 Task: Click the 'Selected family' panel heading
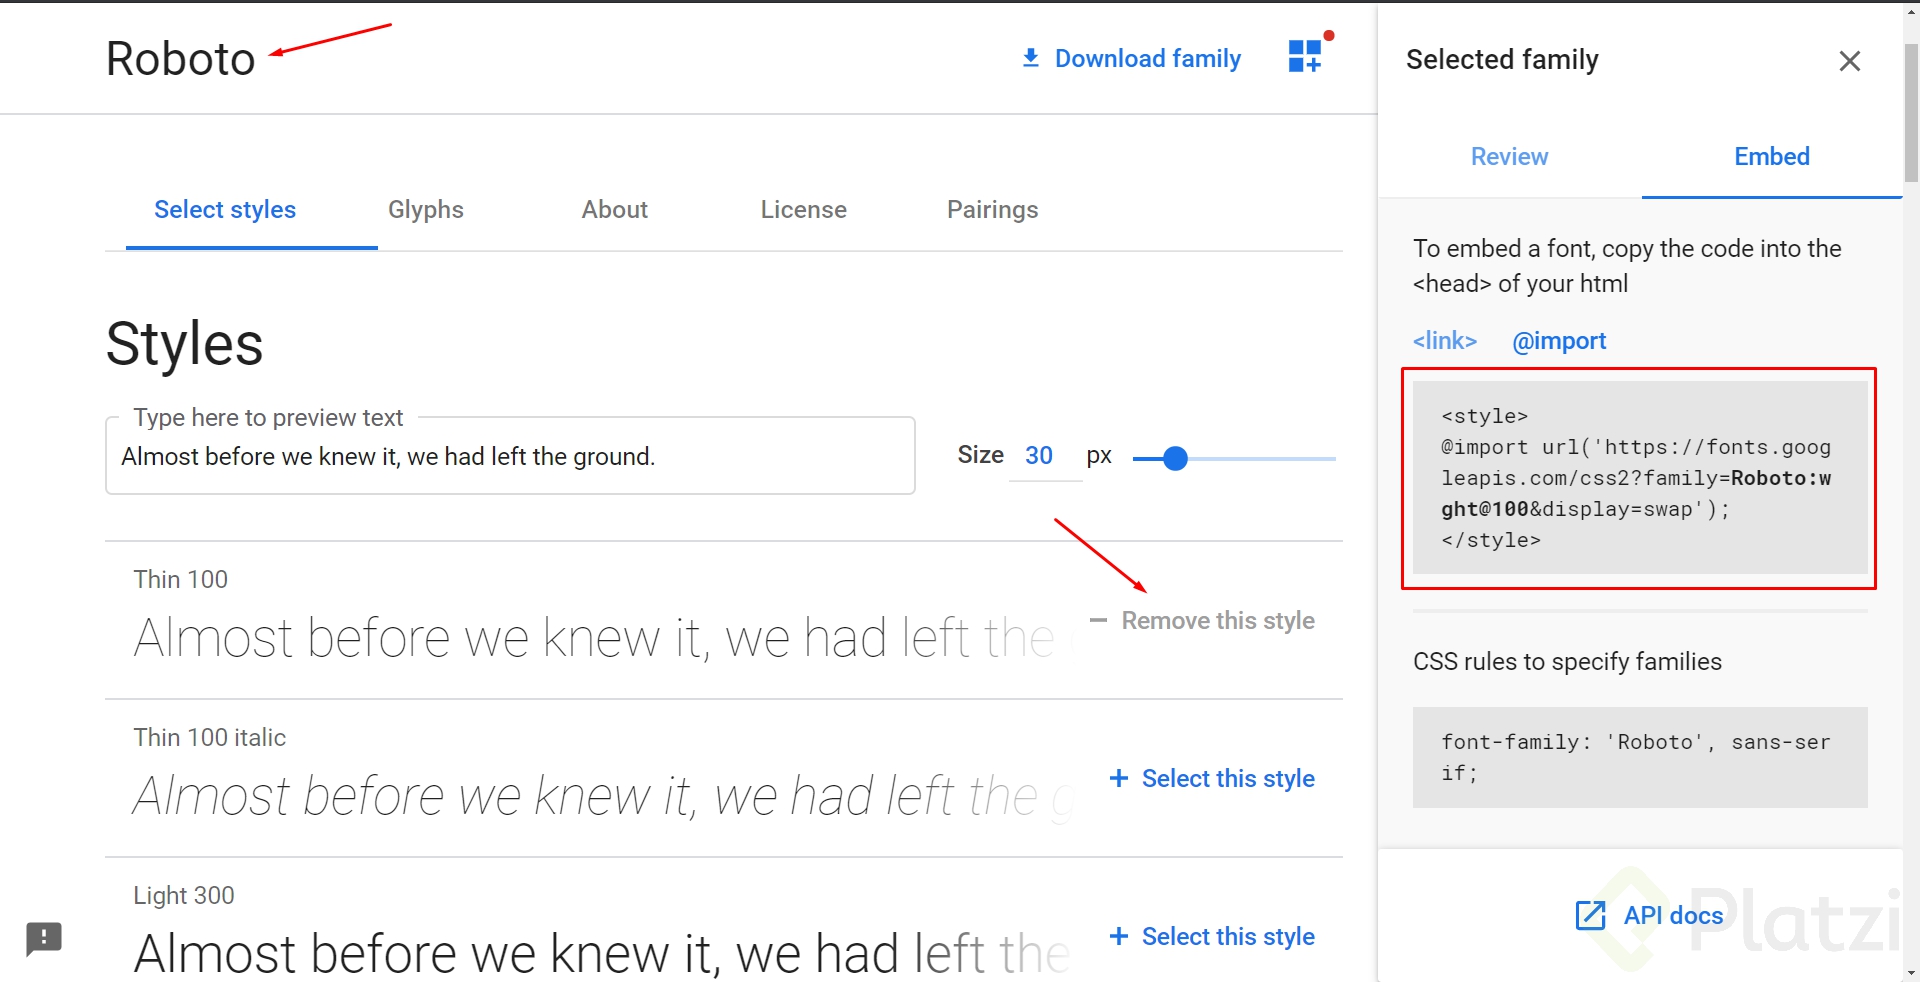tap(1502, 60)
